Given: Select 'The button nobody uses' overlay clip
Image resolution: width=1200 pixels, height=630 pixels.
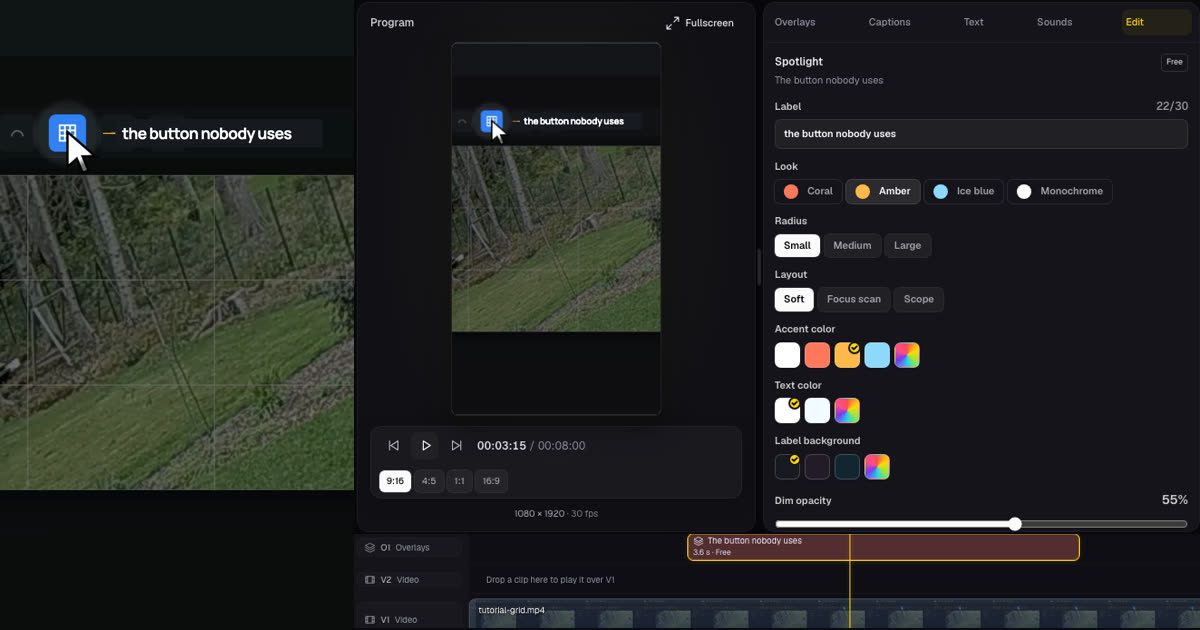Looking at the screenshot, I should click(x=883, y=547).
